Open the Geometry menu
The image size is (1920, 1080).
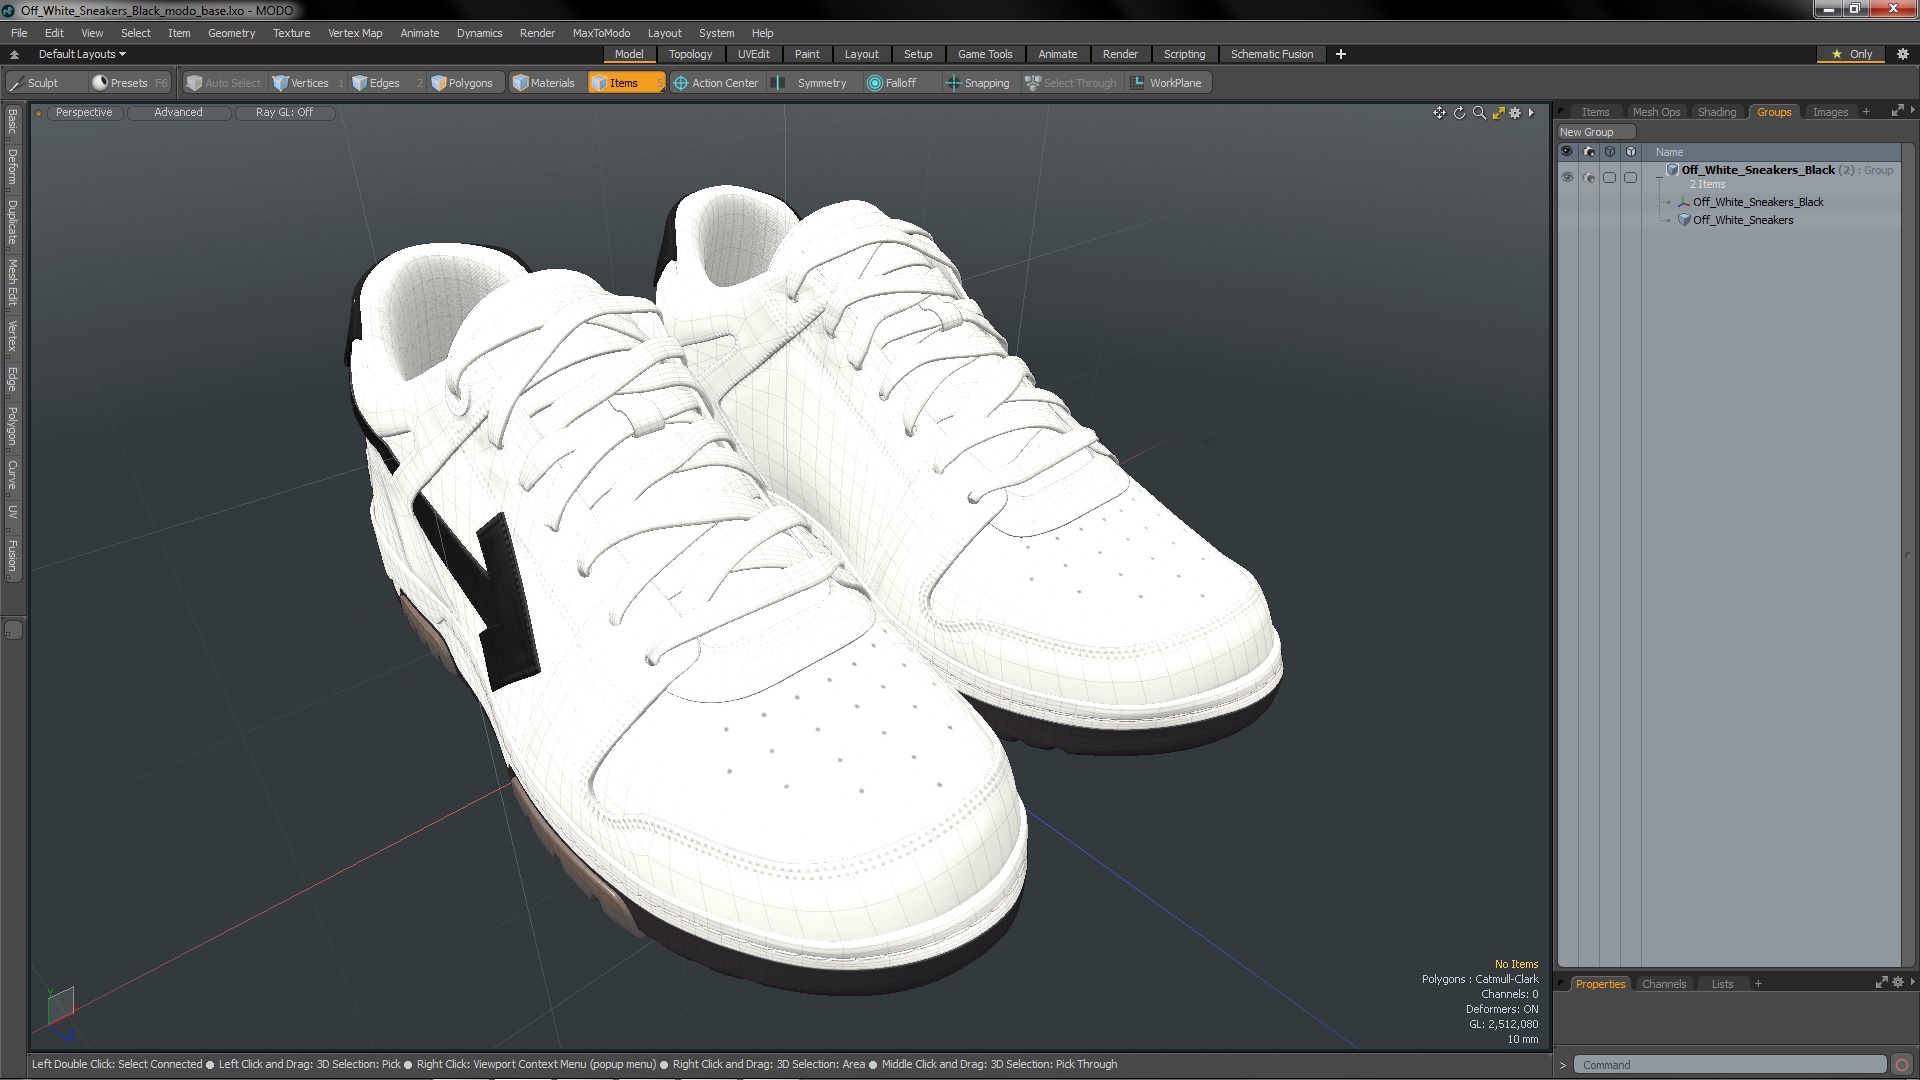coord(231,33)
